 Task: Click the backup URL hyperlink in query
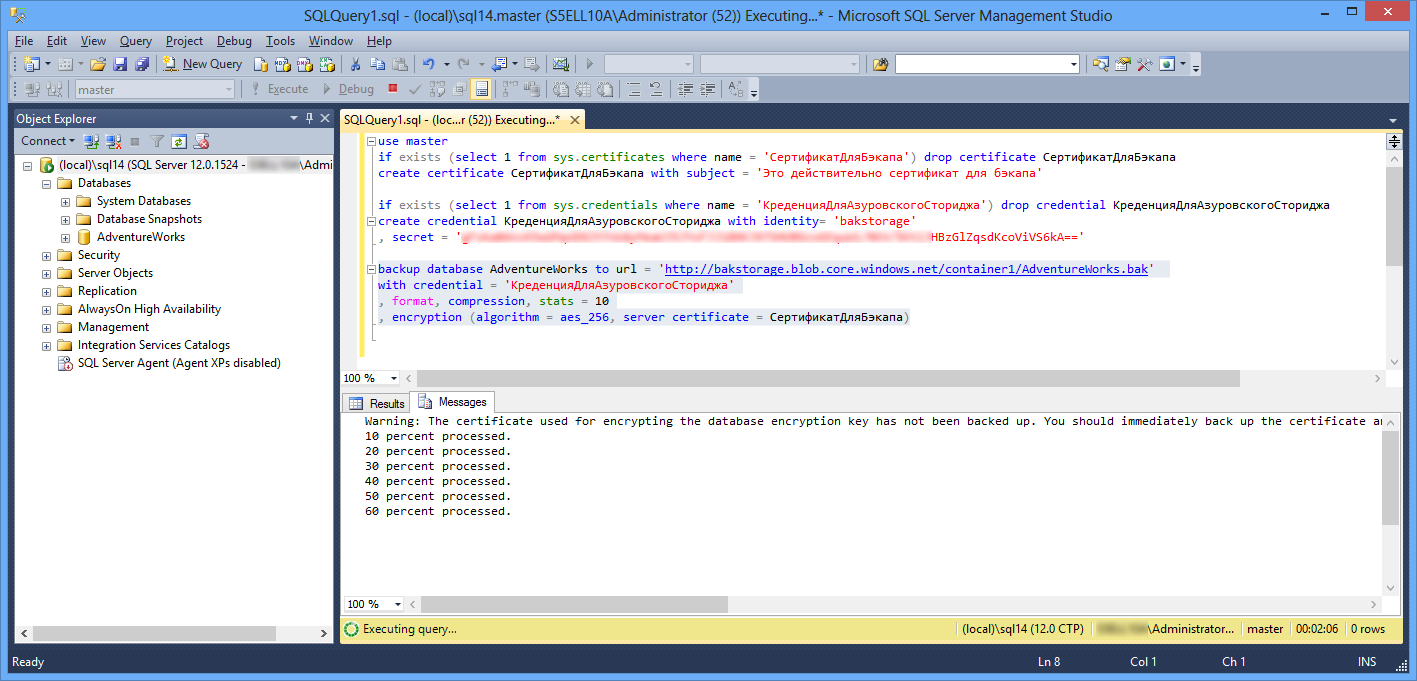coord(906,269)
